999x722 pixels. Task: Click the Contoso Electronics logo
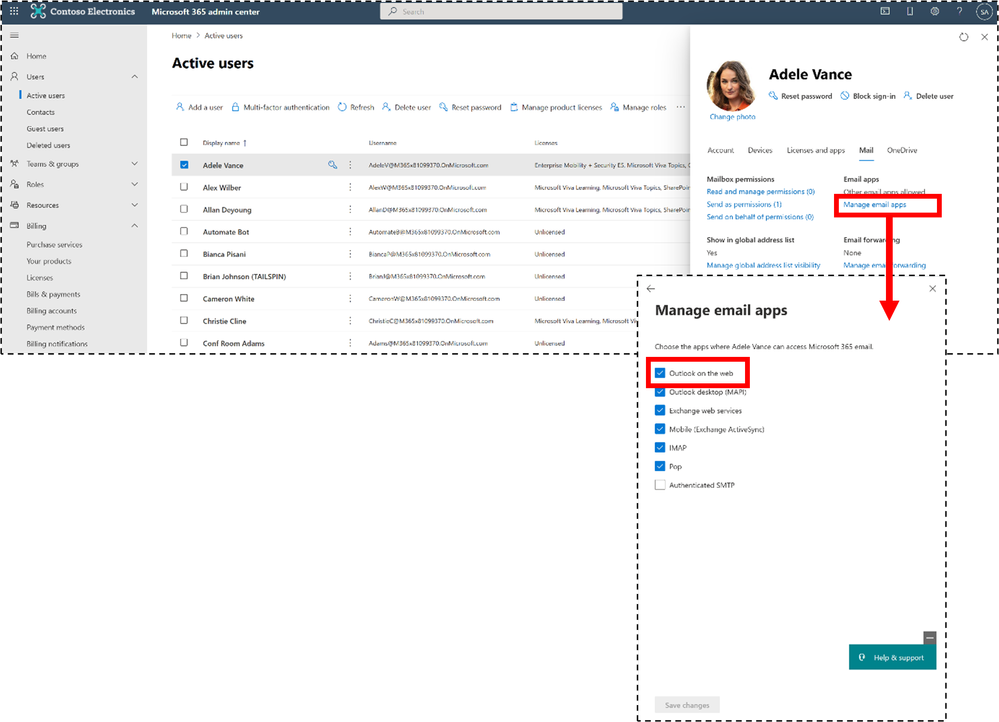pos(38,11)
